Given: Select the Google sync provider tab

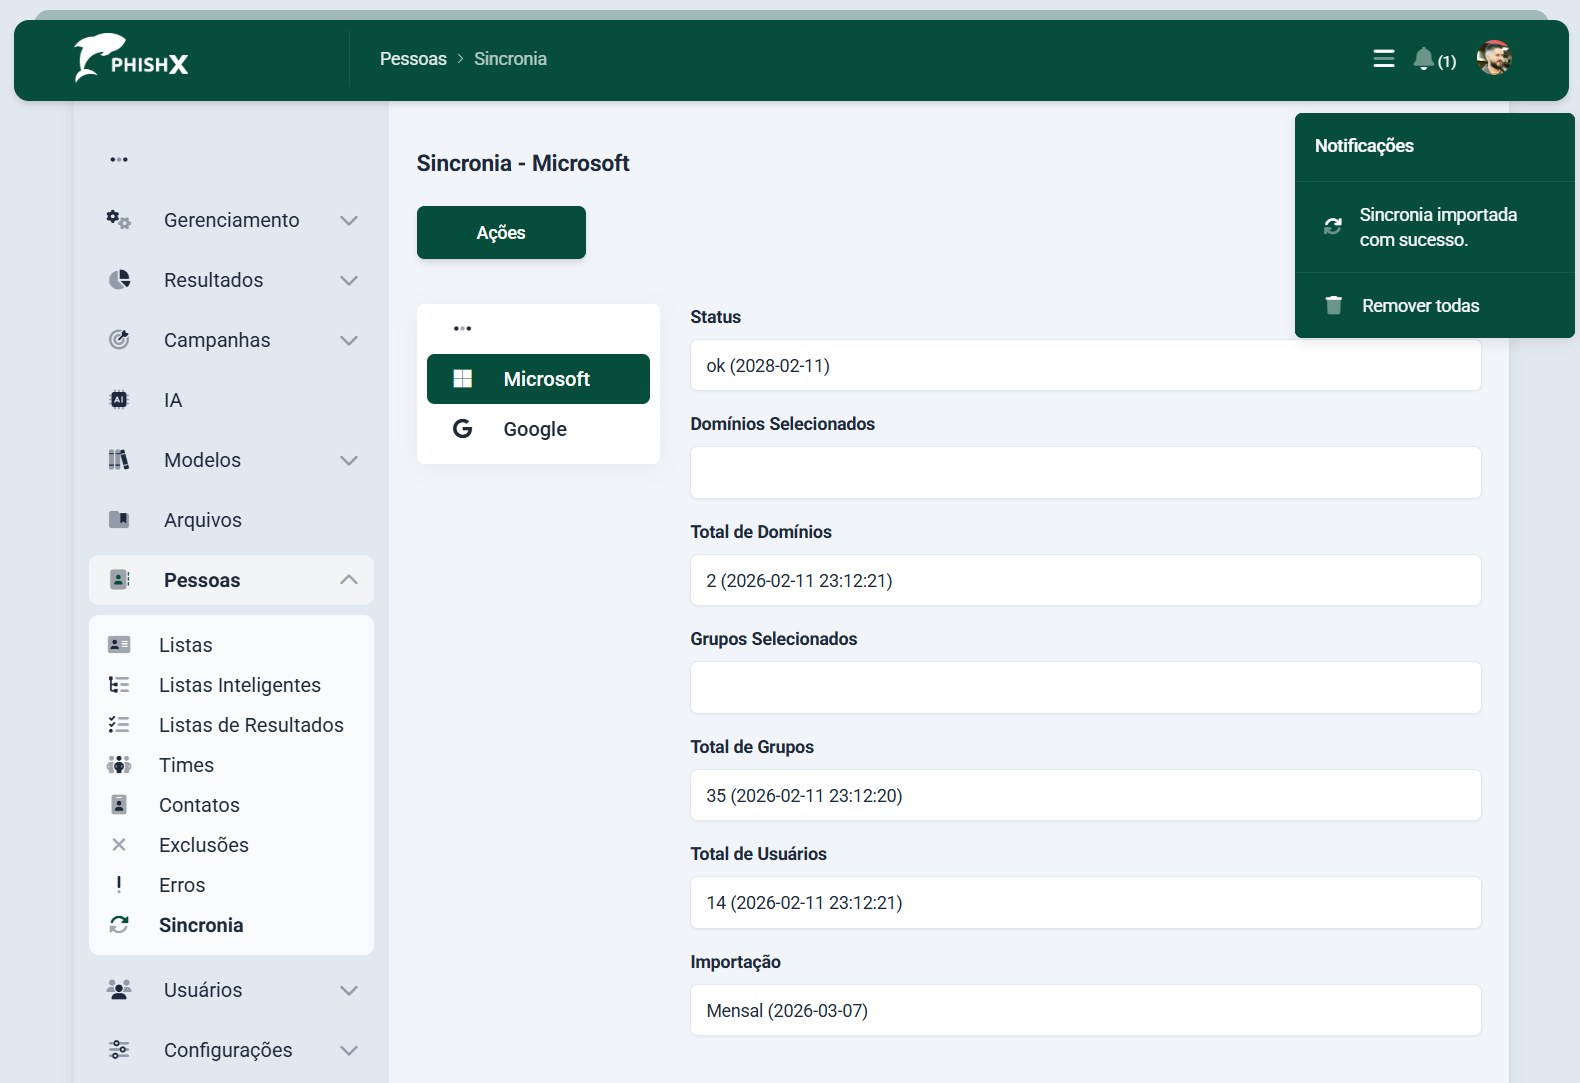Looking at the screenshot, I should click(x=537, y=429).
